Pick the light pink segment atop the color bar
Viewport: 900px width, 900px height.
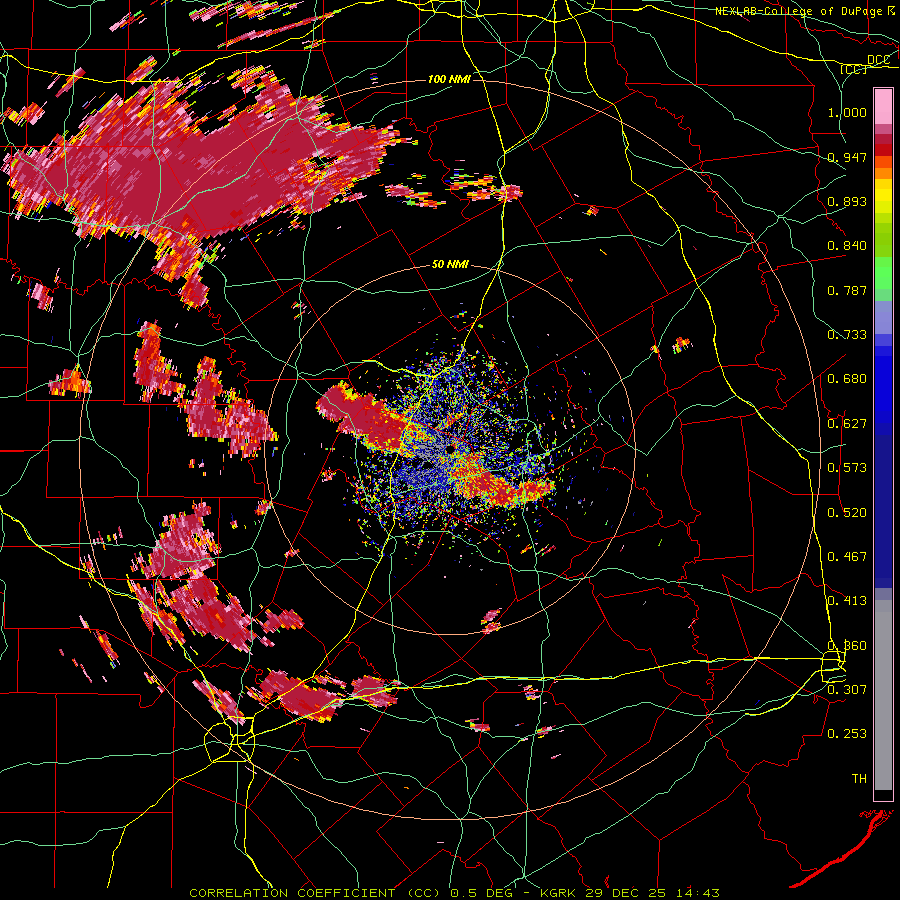883,107
